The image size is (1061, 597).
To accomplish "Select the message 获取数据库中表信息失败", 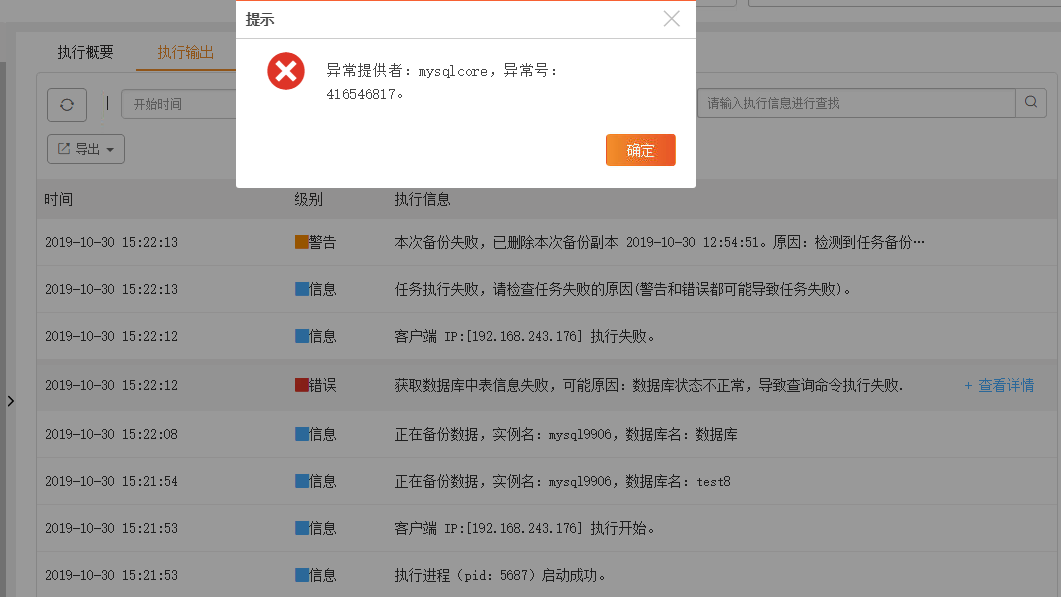I will pyautogui.click(x=648, y=385).
